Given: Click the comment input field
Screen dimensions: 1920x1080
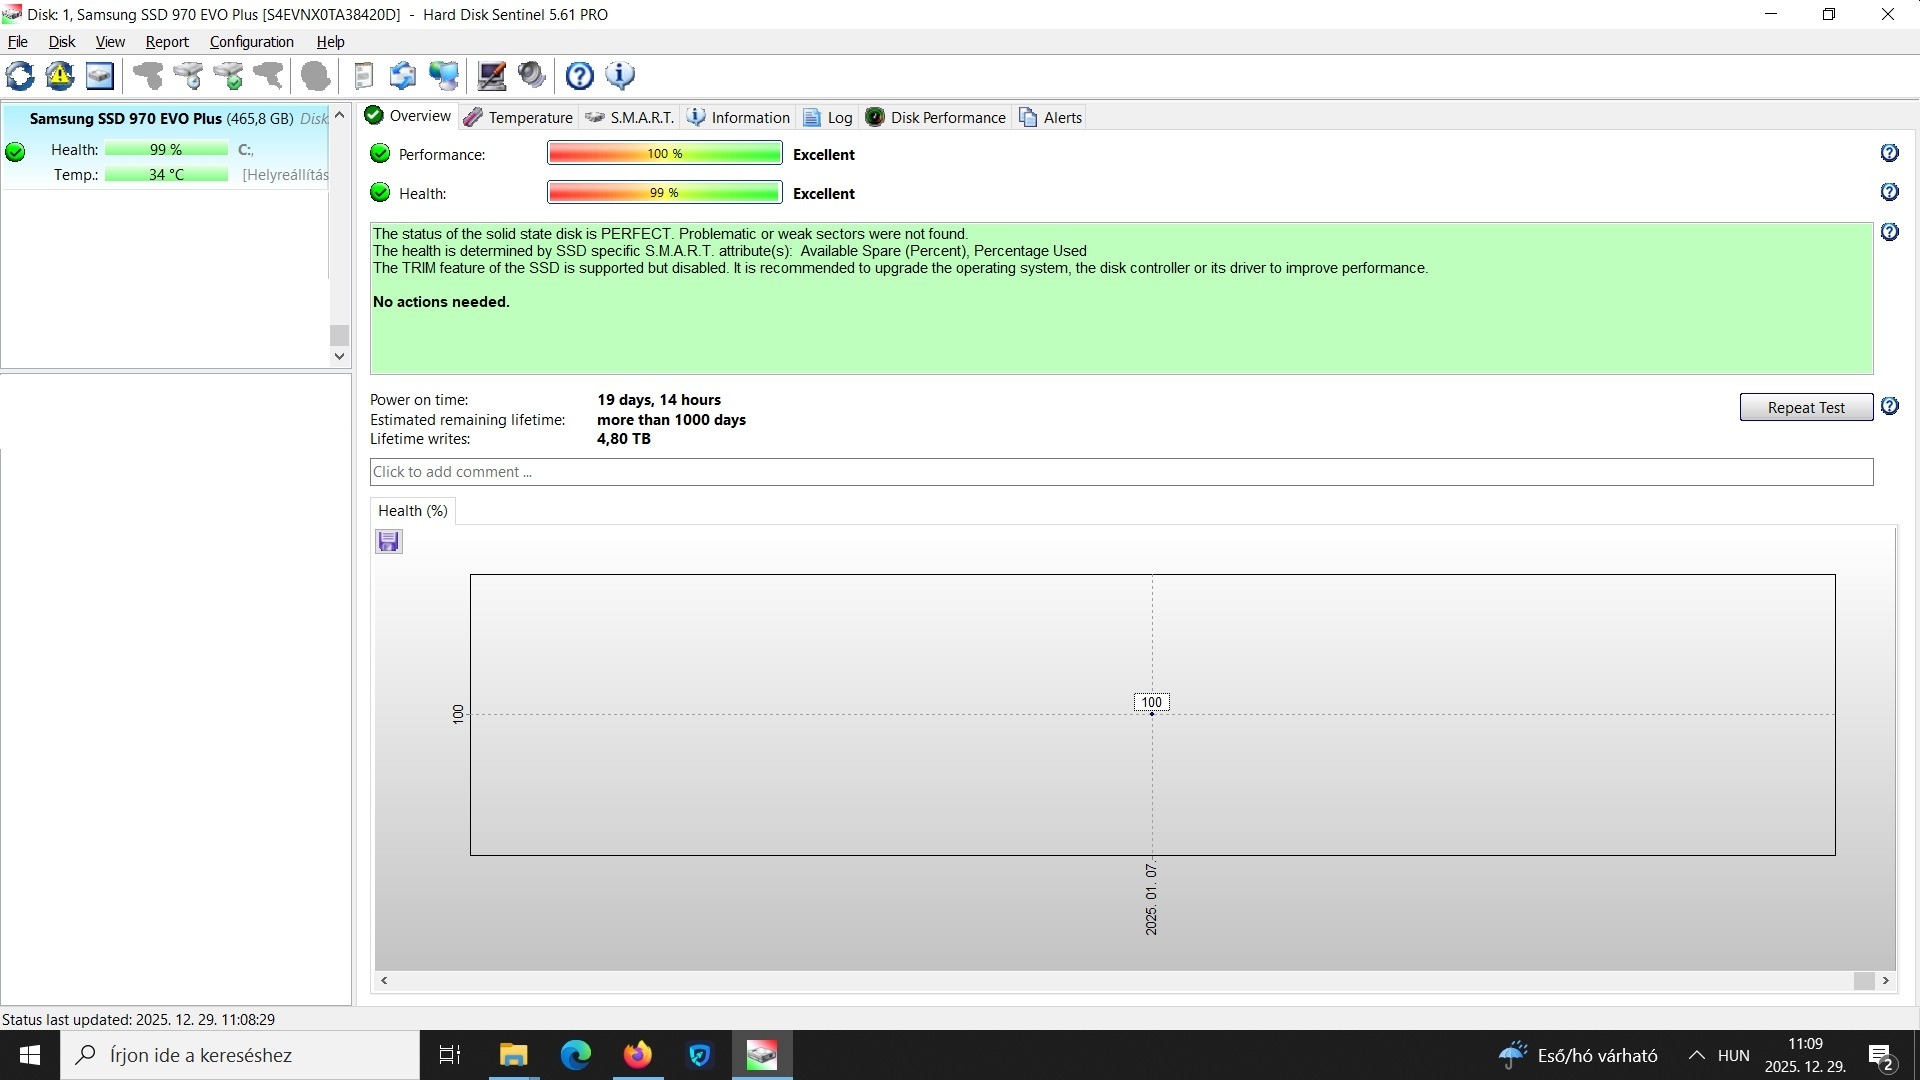Looking at the screenshot, I should pyautogui.click(x=1120, y=472).
